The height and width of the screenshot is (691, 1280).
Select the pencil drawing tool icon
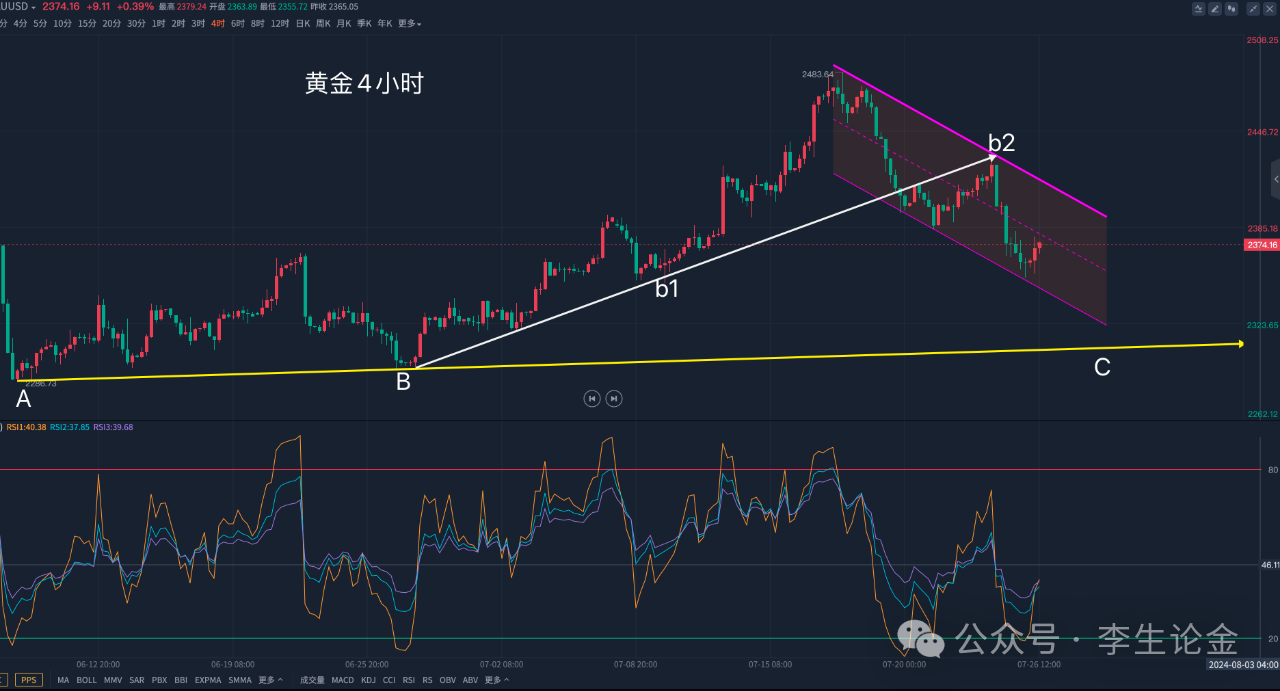pyautogui.click(x=1215, y=8)
